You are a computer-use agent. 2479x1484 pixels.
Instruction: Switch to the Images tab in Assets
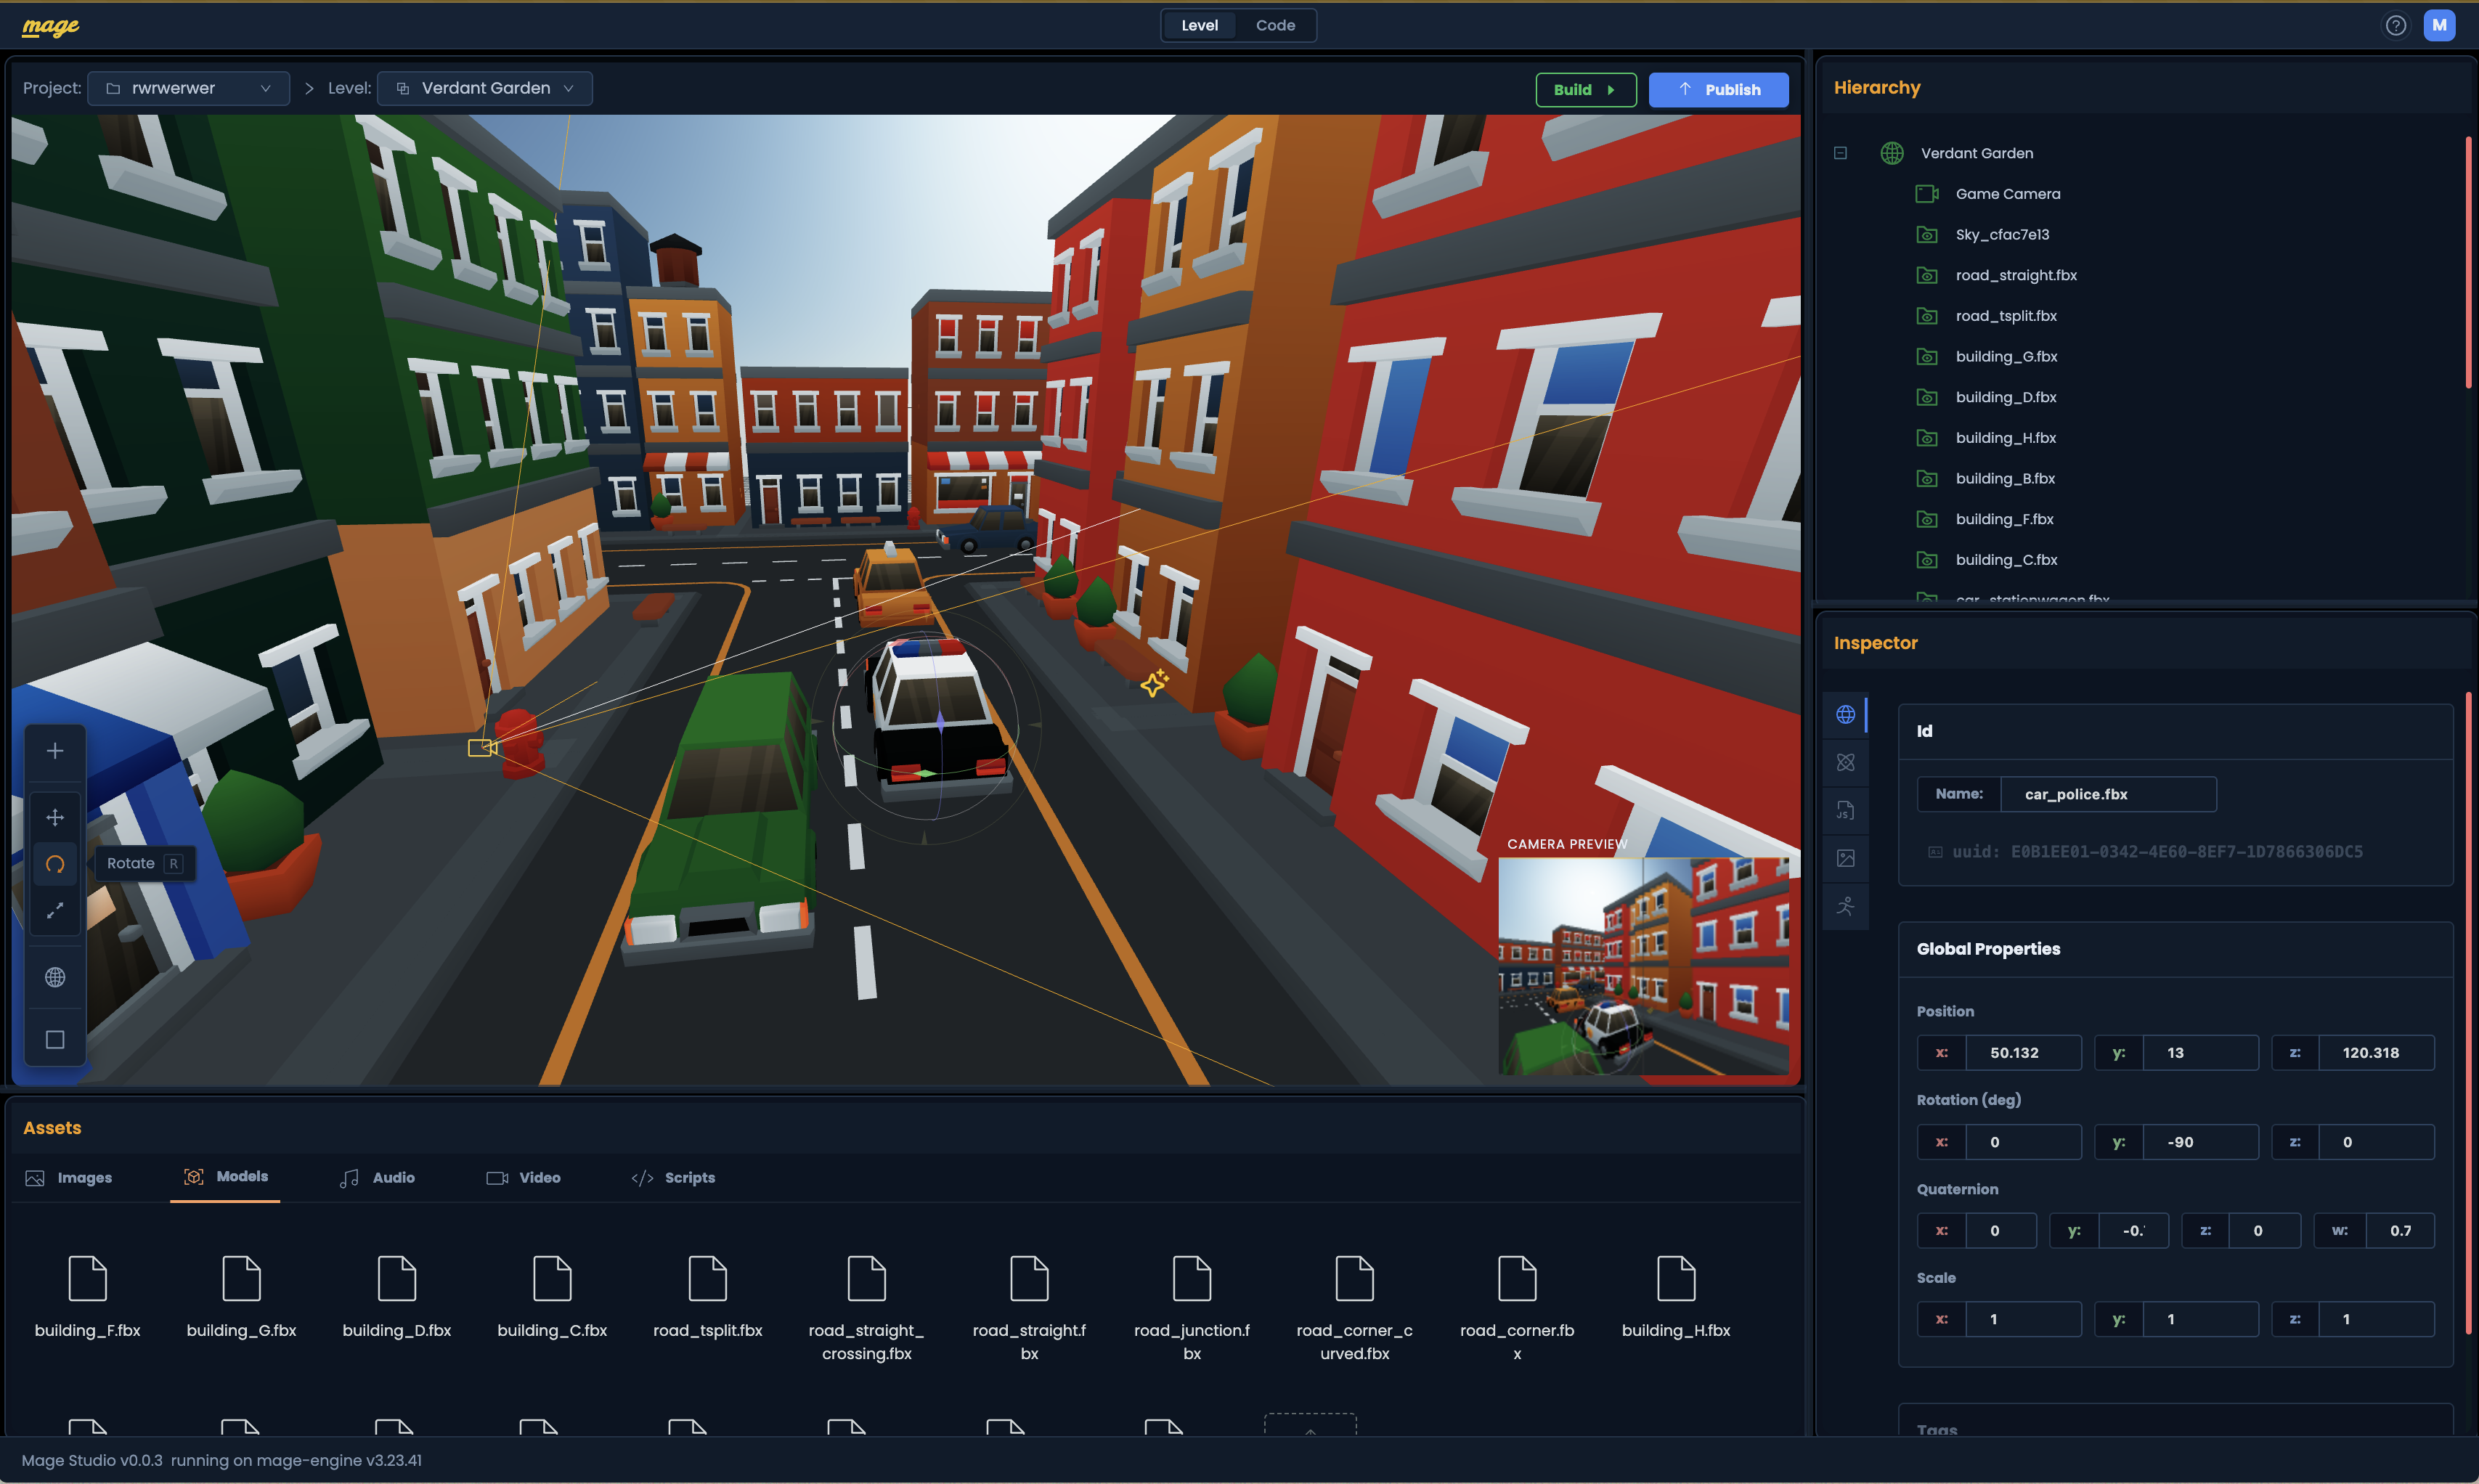pyautogui.click(x=68, y=1177)
